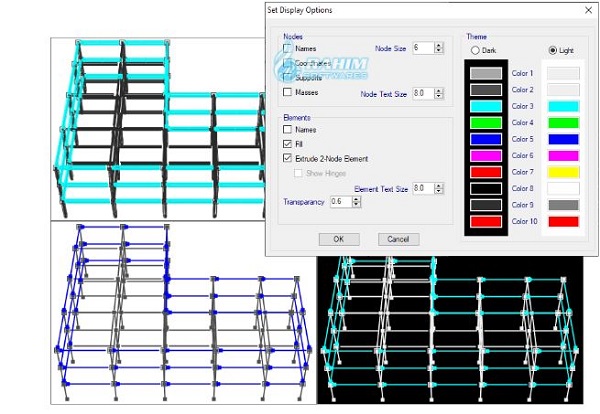Choose the green Color 4 swatch in Light column

[x=565, y=122]
